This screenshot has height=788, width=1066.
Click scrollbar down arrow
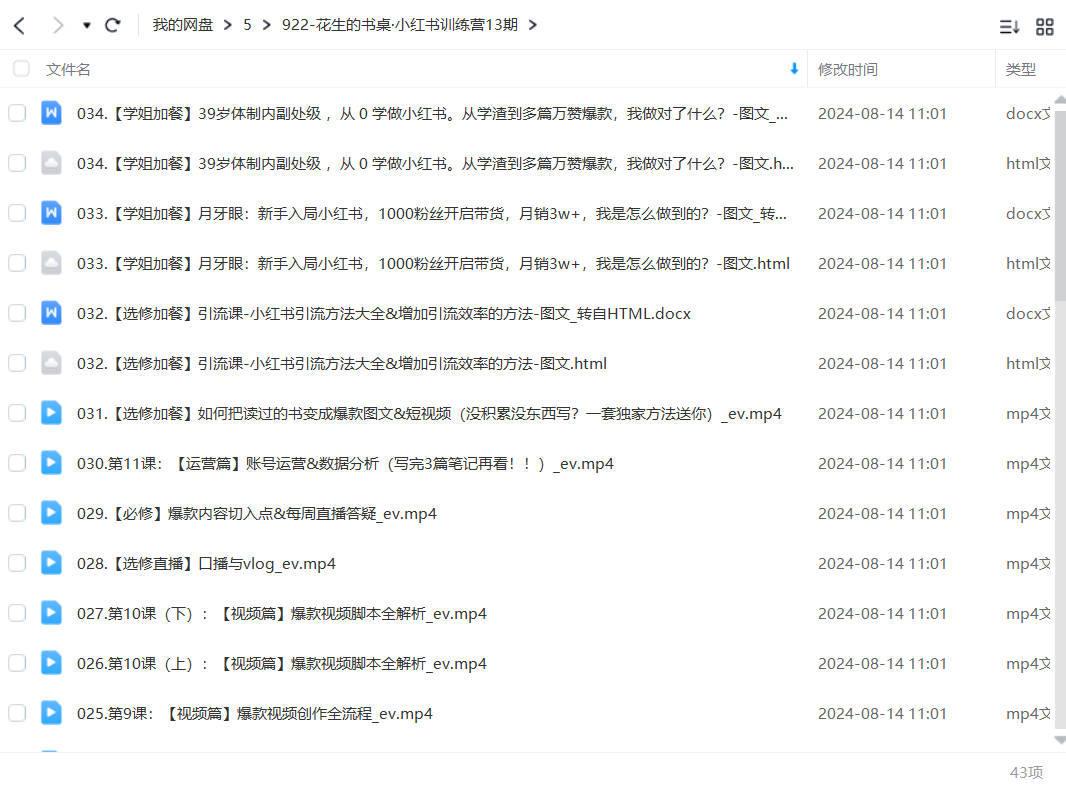pos(1060,740)
